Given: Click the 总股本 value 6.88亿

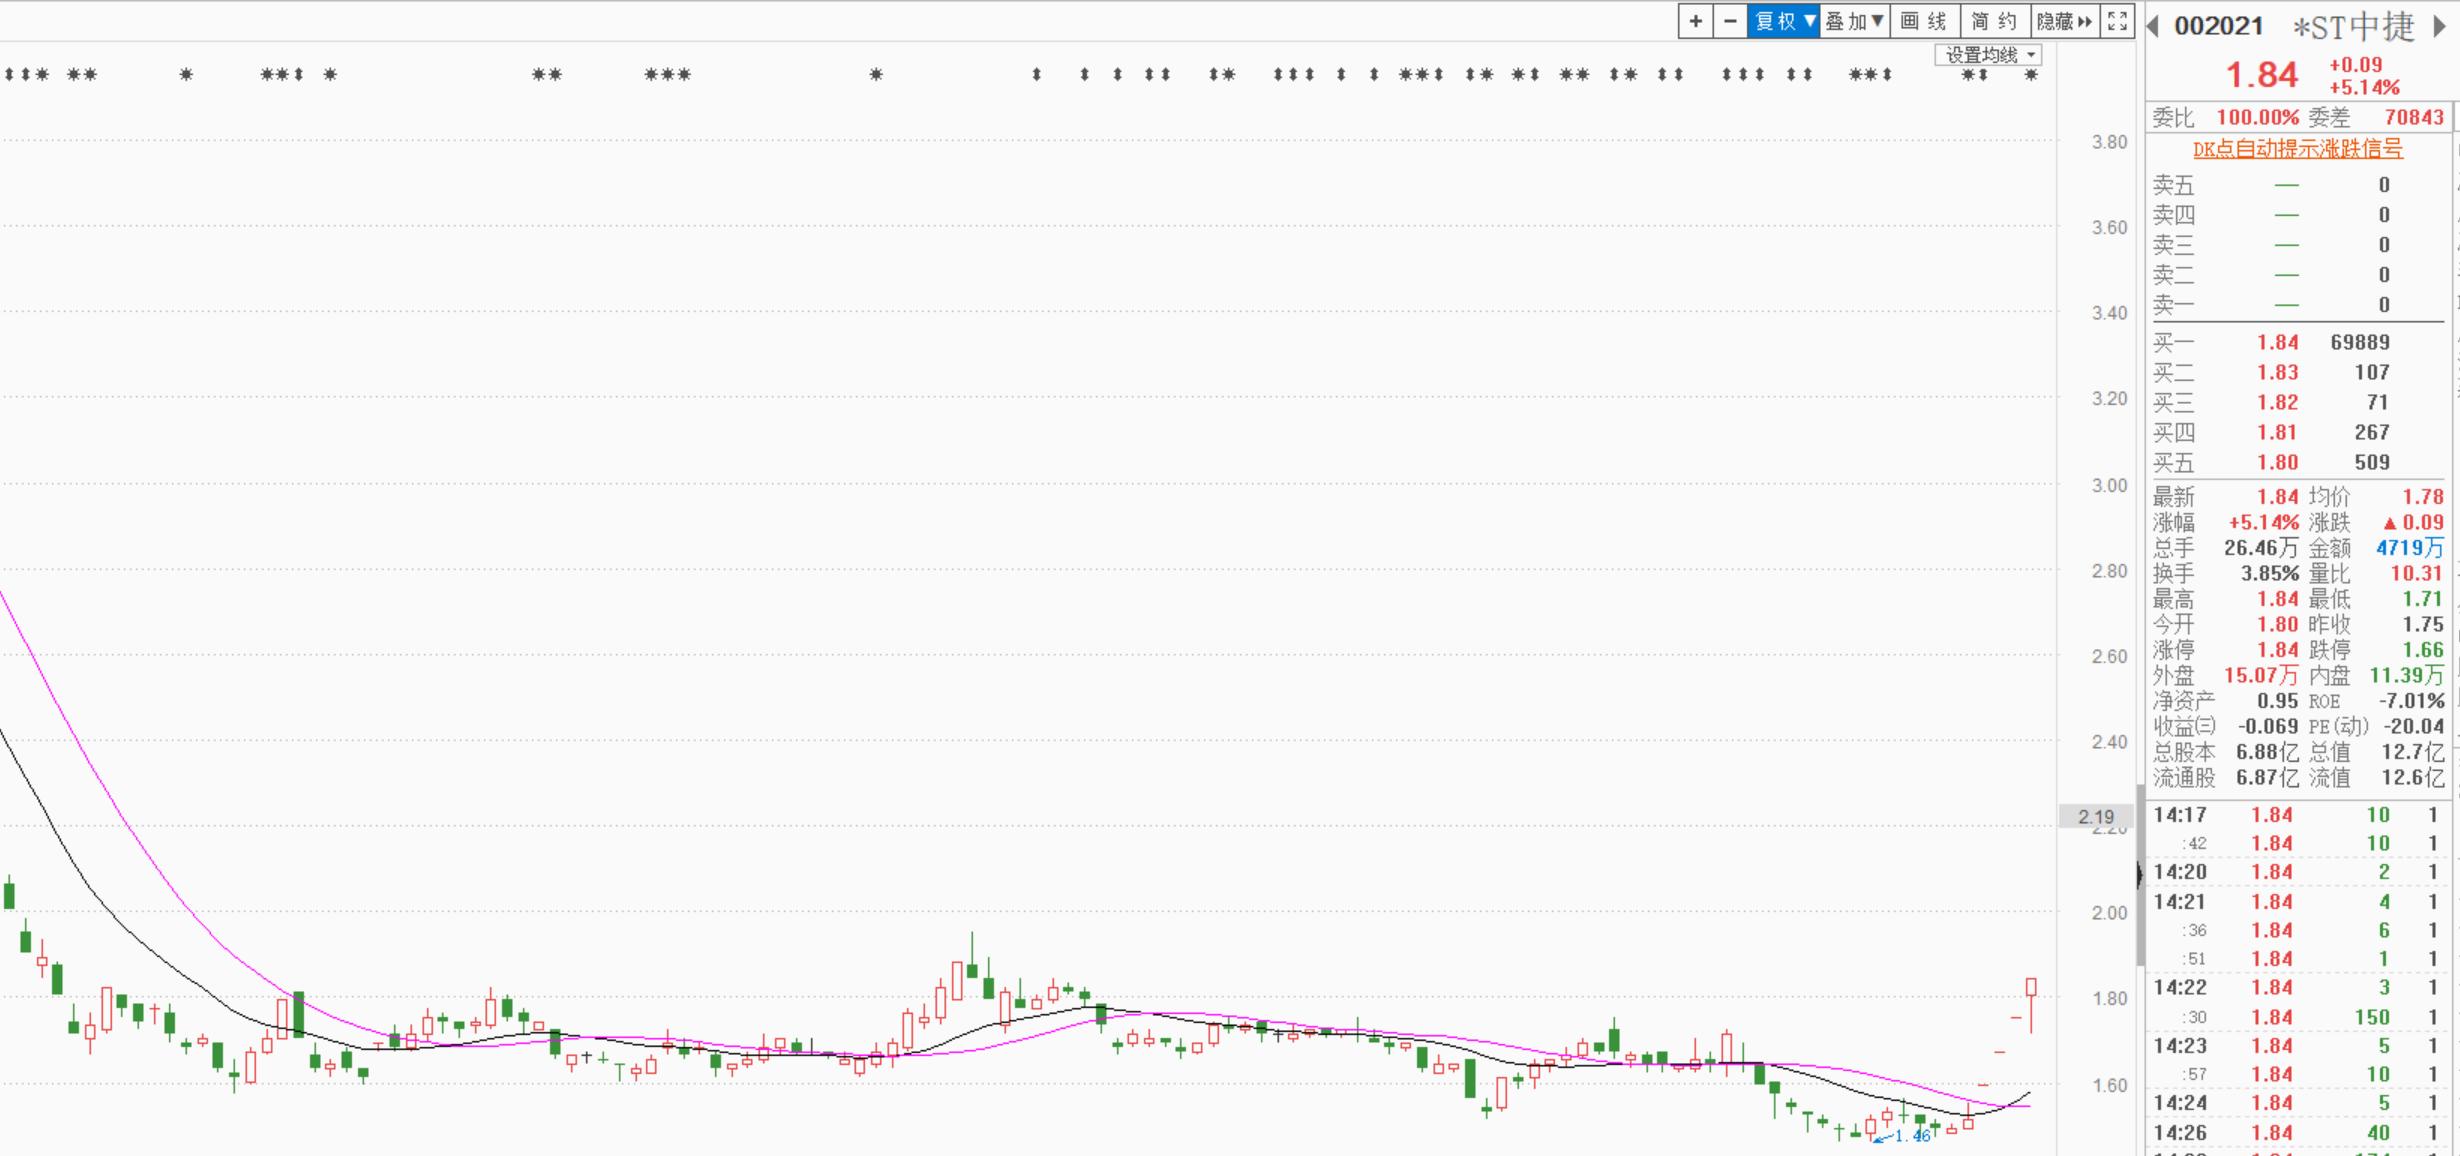Looking at the screenshot, I should click(x=2267, y=752).
